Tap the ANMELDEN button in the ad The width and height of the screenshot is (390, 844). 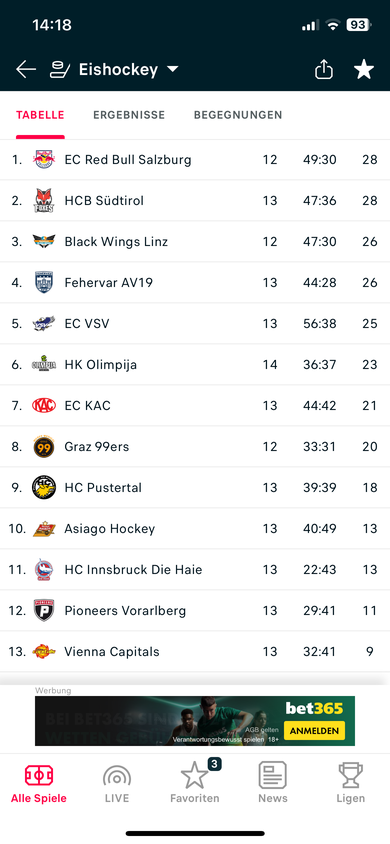click(314, 730)
